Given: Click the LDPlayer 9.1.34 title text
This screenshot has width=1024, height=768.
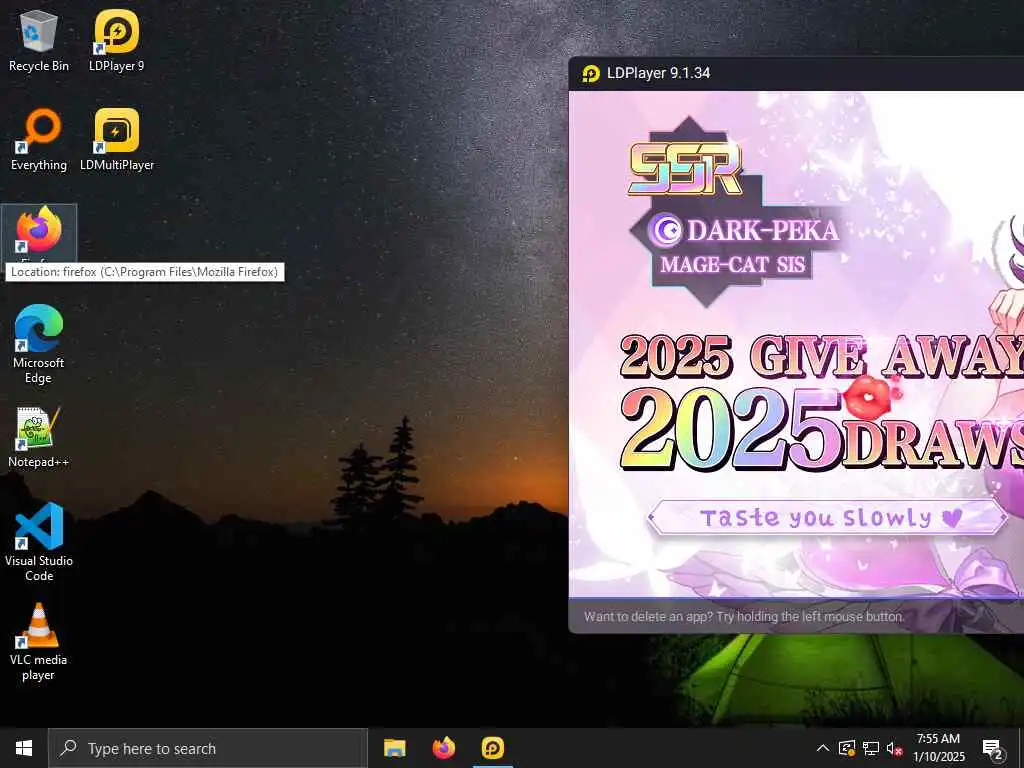Looking at the screenshot, I should point(658,73).
